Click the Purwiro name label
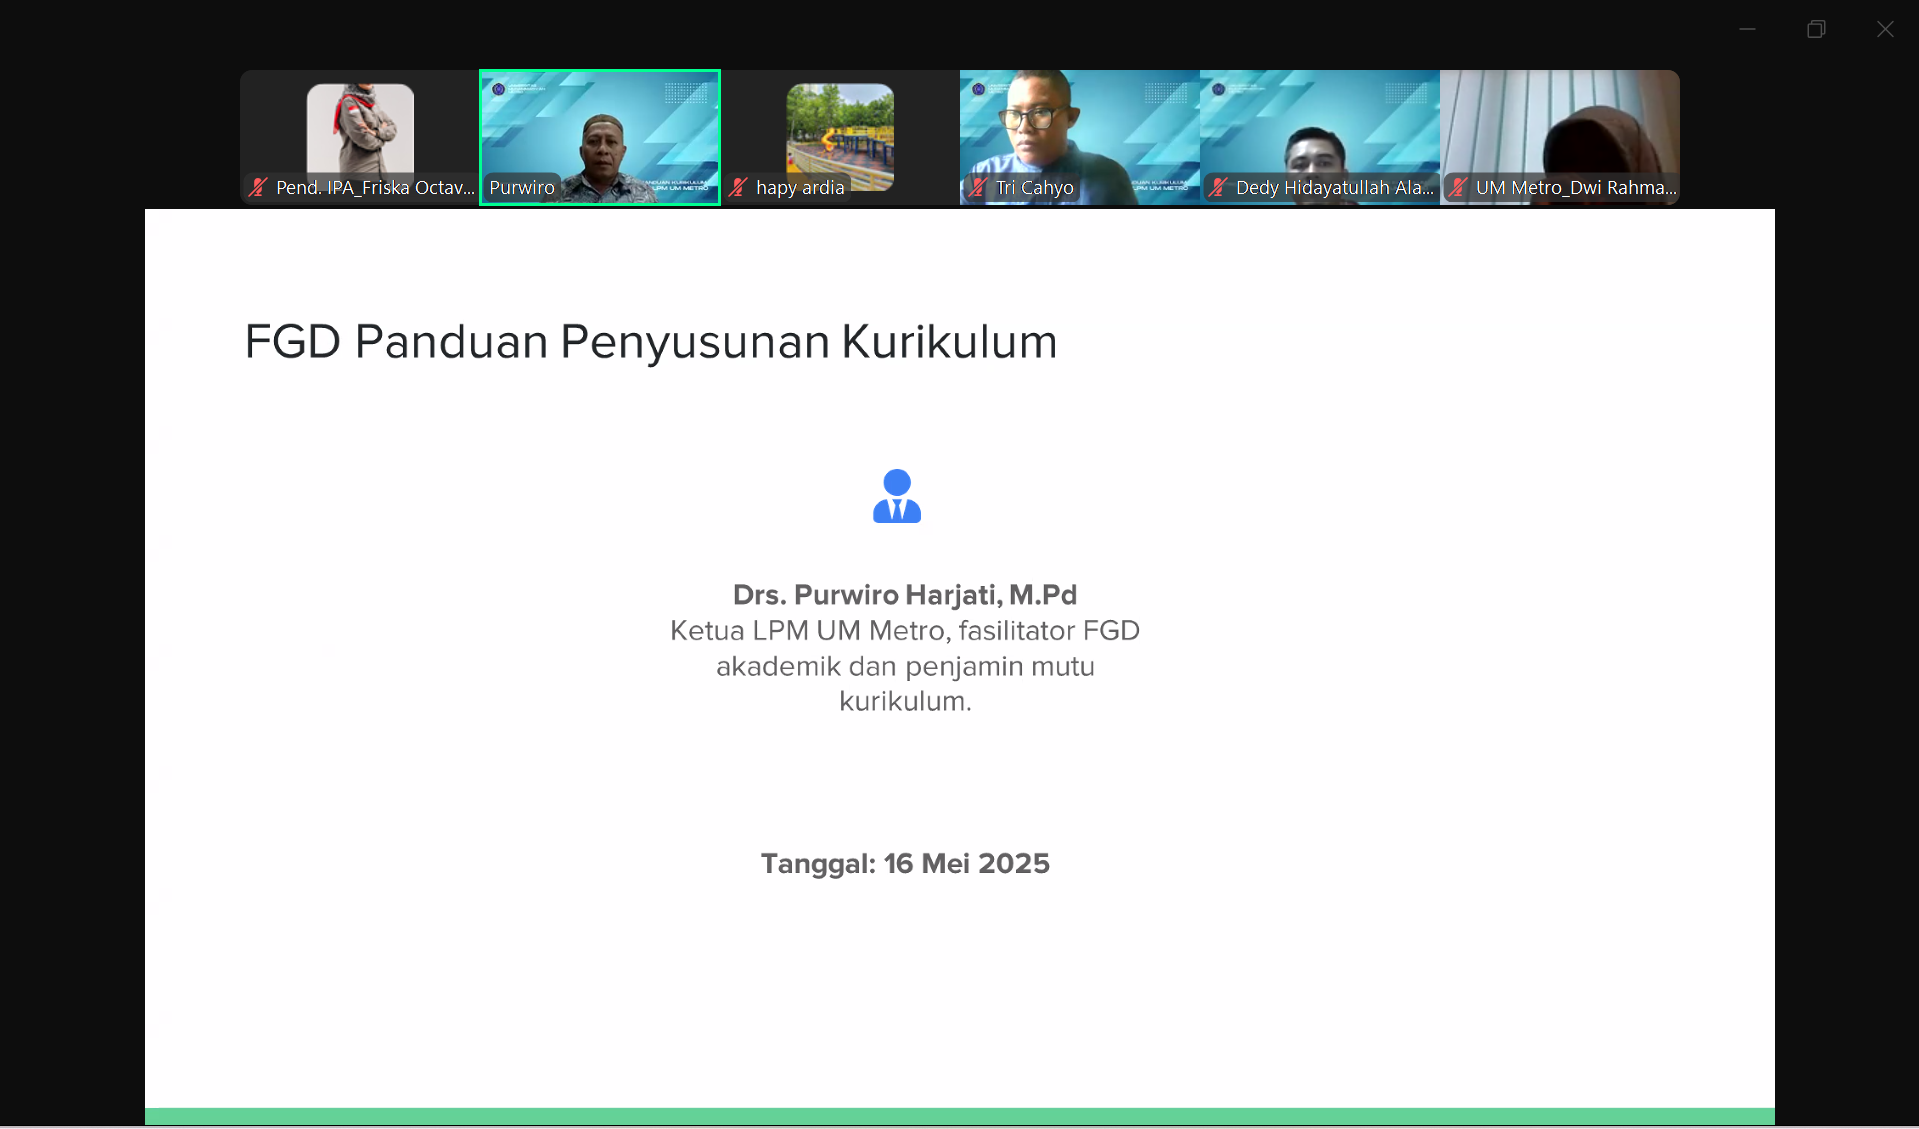This screenshot has height=1129, width=1919. click(522, 187)
